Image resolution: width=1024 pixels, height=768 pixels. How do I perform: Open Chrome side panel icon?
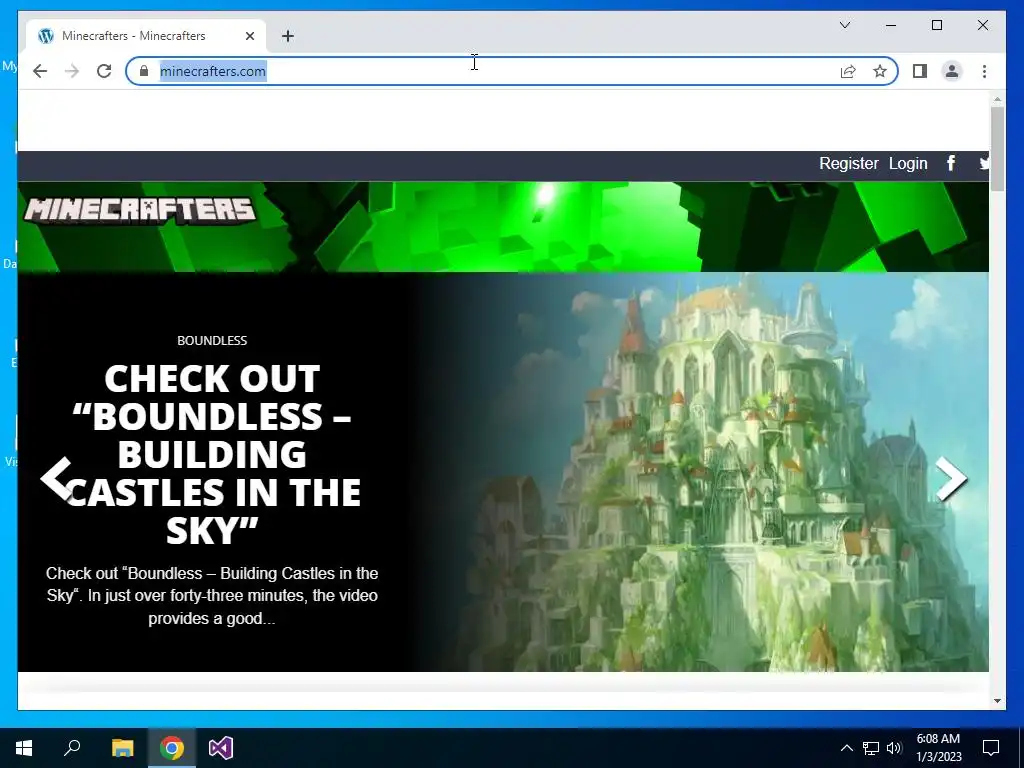point(920,71)
